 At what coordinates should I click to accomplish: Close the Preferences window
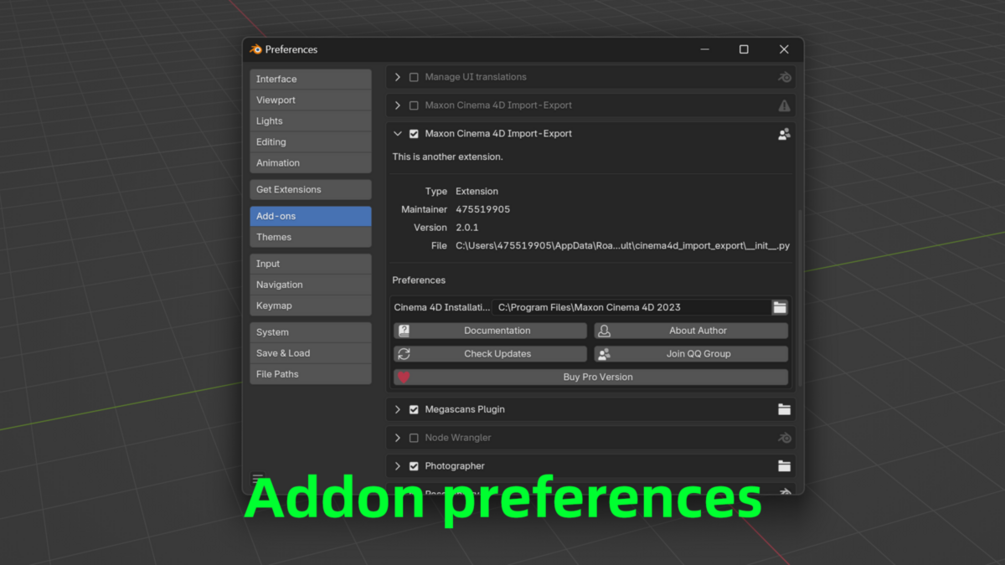point(783,49)
